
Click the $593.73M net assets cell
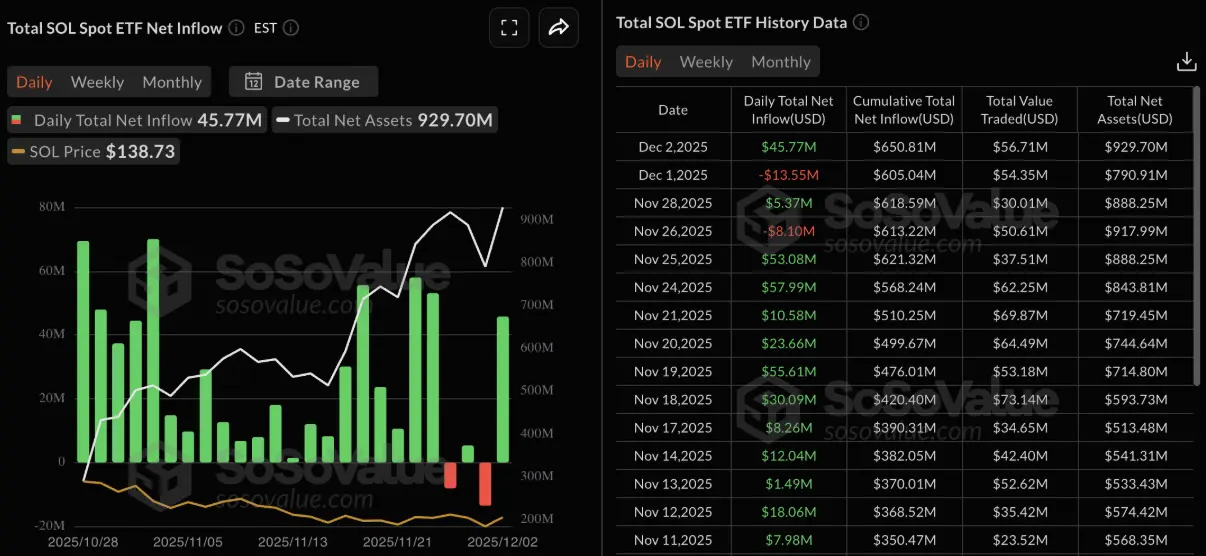(1135, 399)
